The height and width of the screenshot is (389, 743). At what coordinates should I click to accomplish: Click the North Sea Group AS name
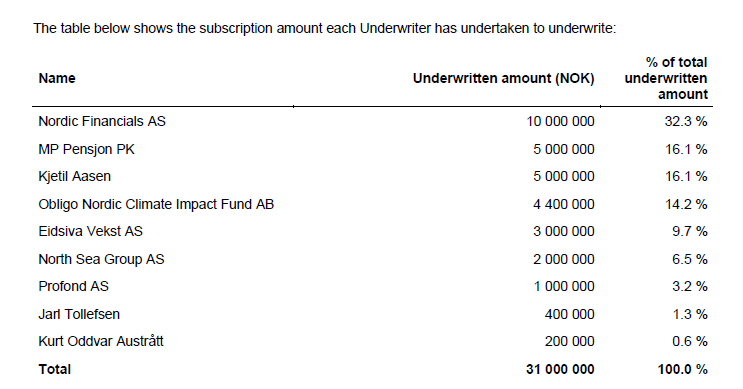(x=101, y=259)
